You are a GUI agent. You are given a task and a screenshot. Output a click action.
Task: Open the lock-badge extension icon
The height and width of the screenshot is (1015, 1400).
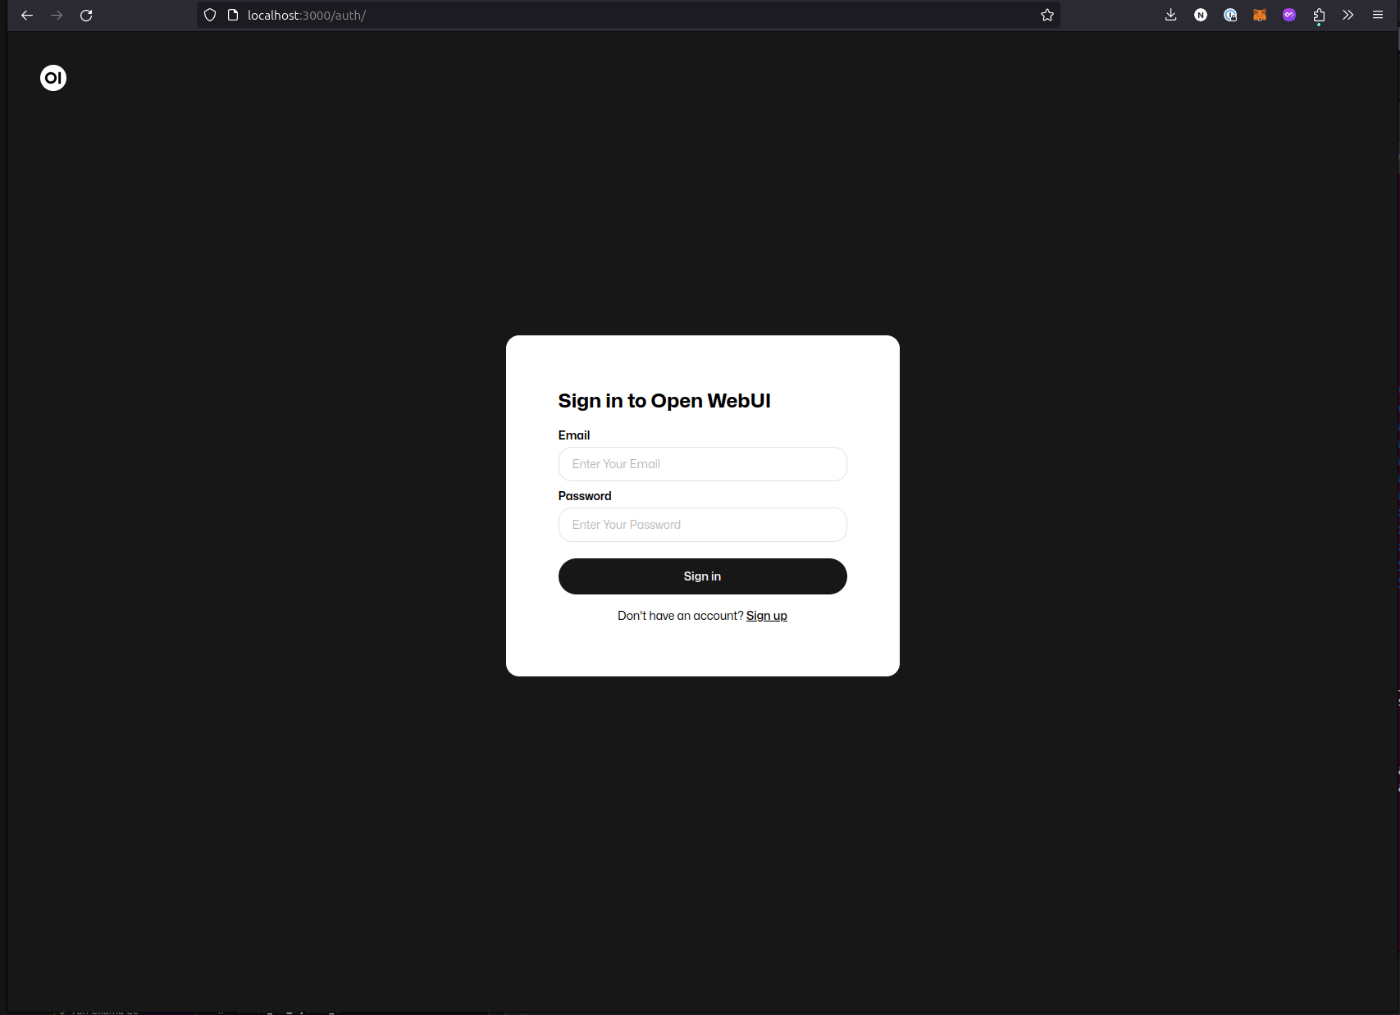(1230, 15)
